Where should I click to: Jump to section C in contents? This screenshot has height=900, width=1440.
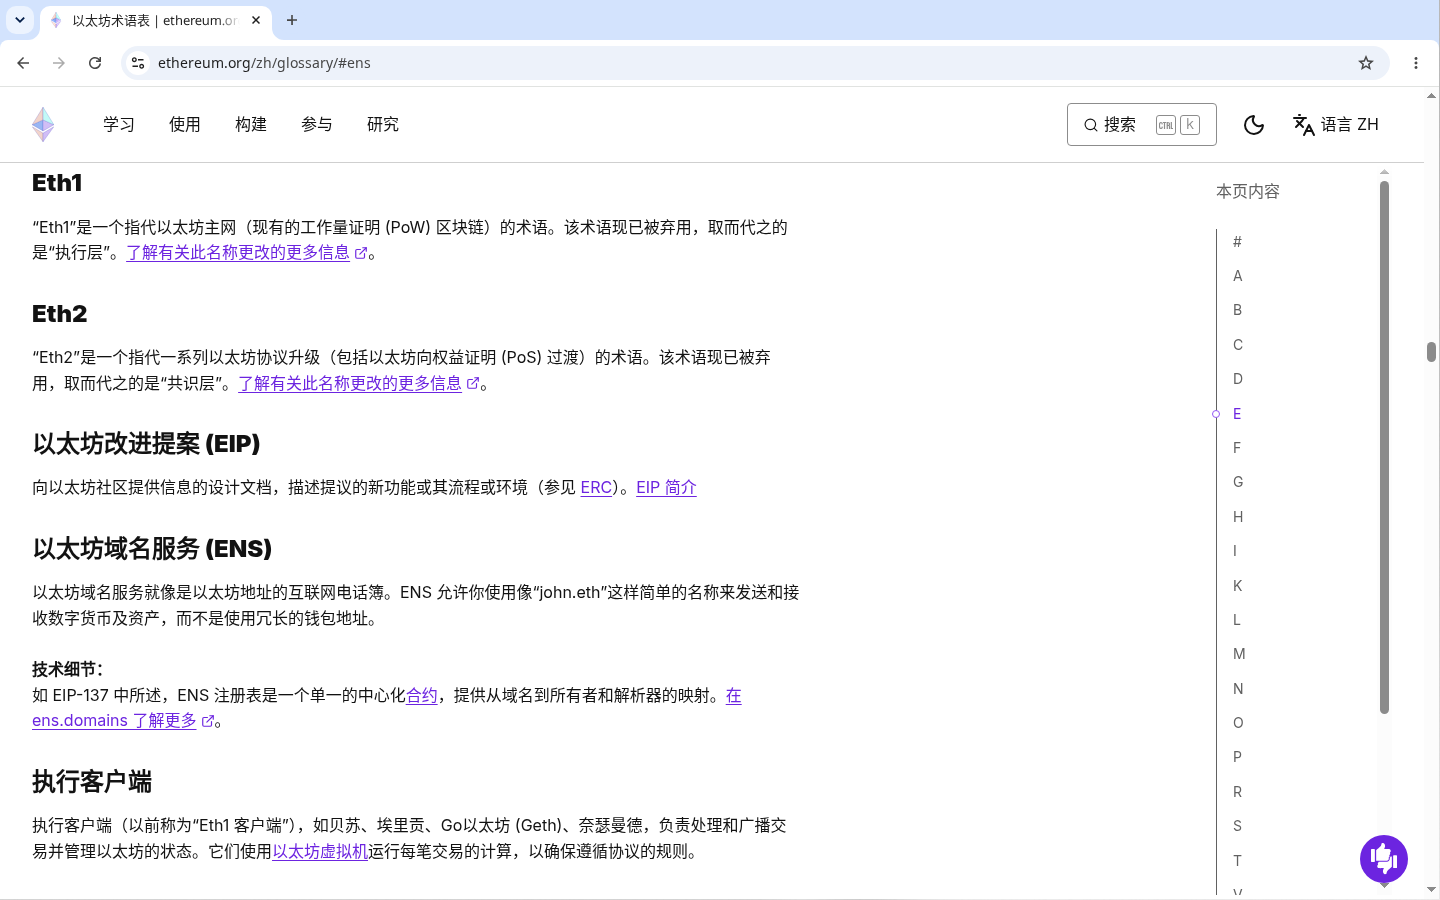point(1237,345)
